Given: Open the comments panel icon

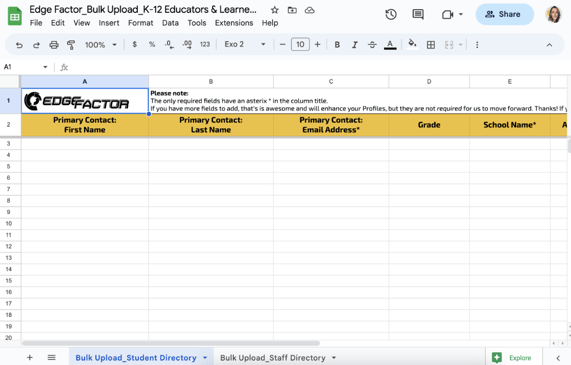Looking at the screenshot, I should (418, 15).
